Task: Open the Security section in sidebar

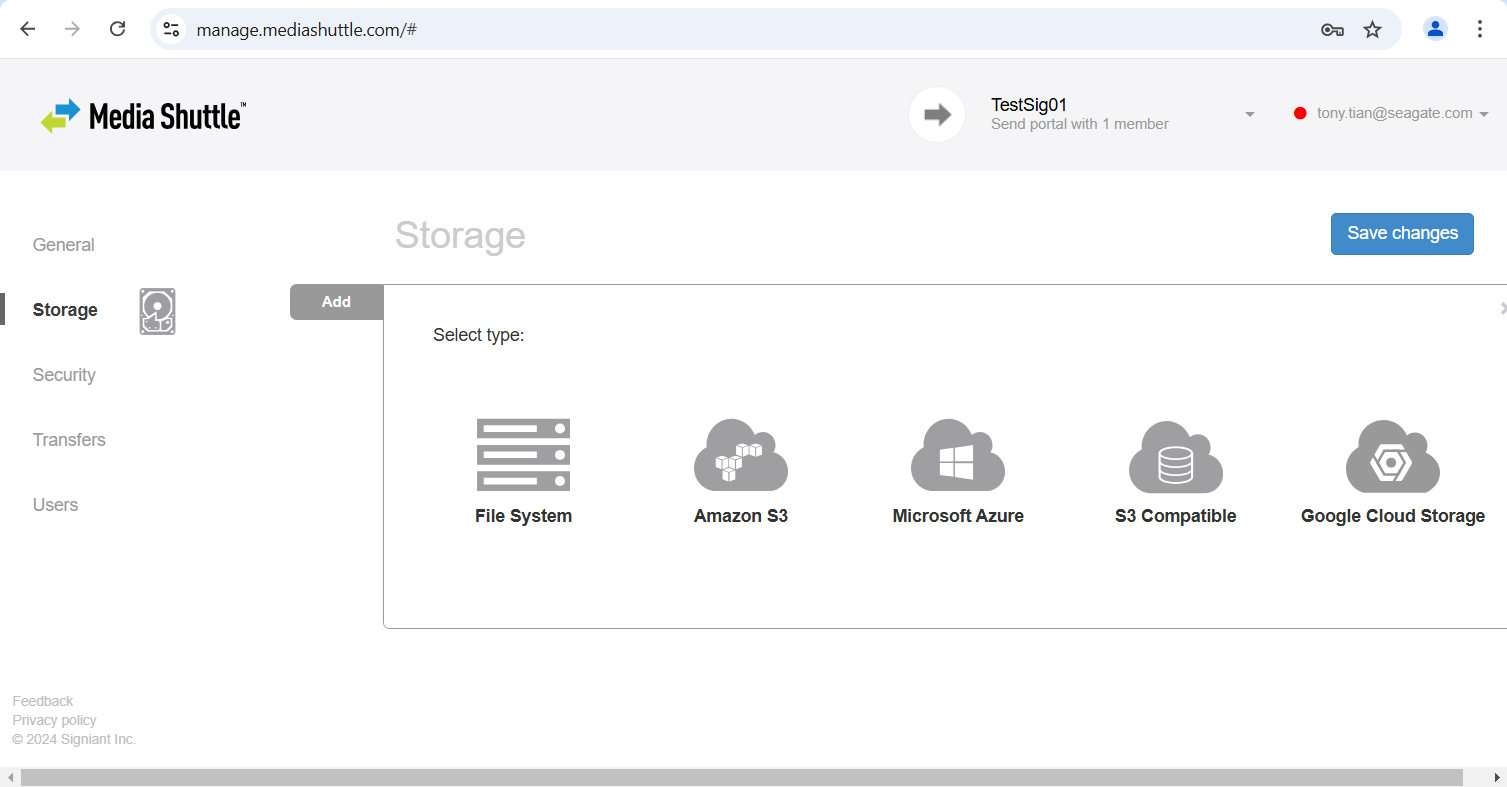Action: [x=64, y=375]
